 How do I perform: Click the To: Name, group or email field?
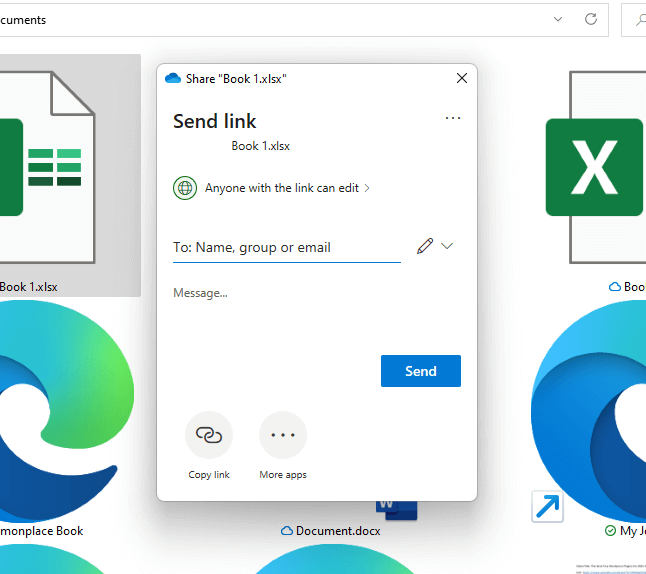tap(287, 247)
